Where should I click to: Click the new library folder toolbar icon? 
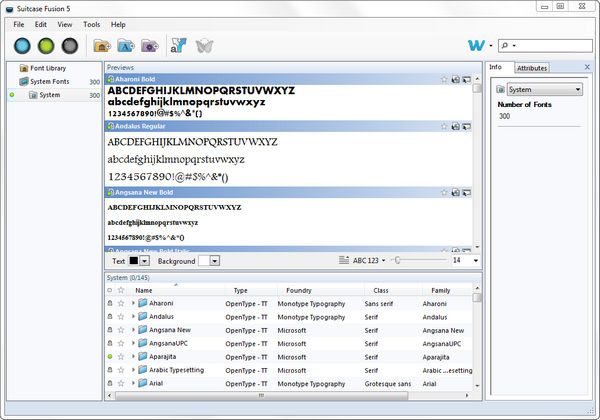pos(102,46)
